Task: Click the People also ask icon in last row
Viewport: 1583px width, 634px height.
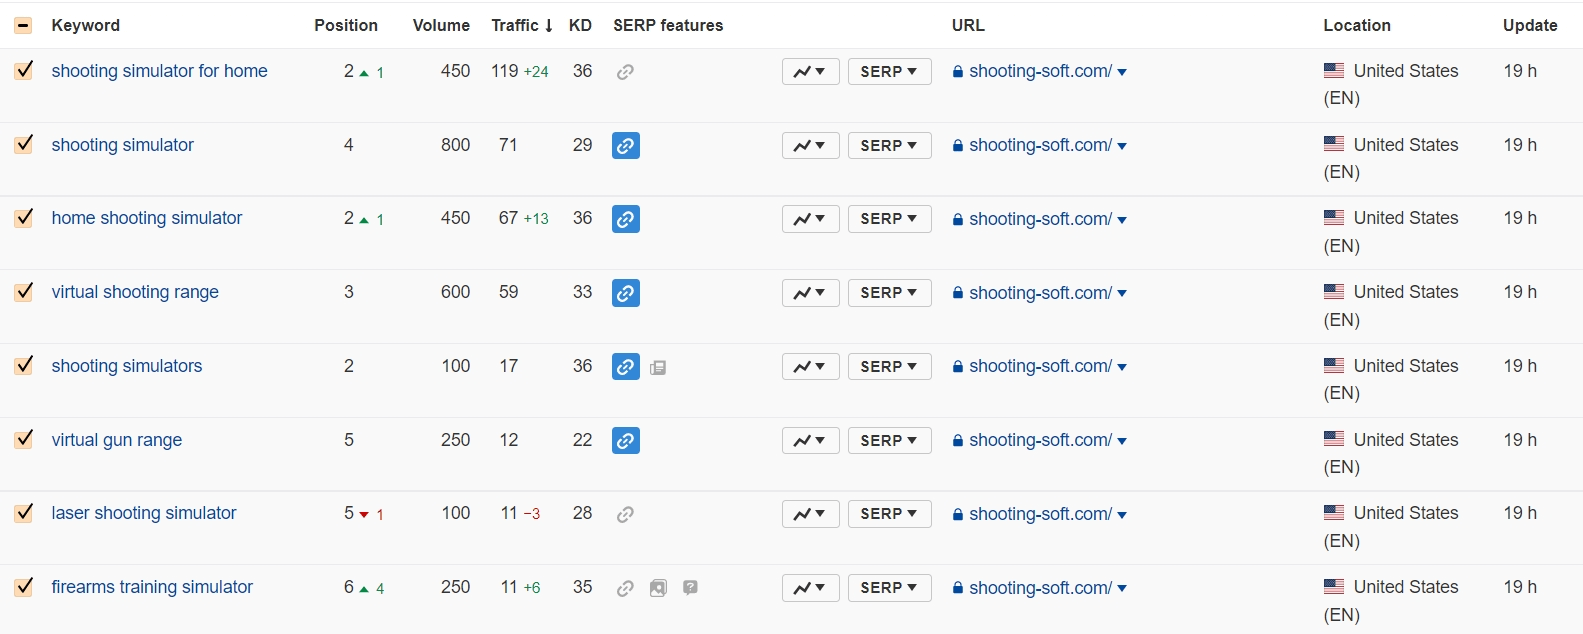Action: [x=690, y=588]
